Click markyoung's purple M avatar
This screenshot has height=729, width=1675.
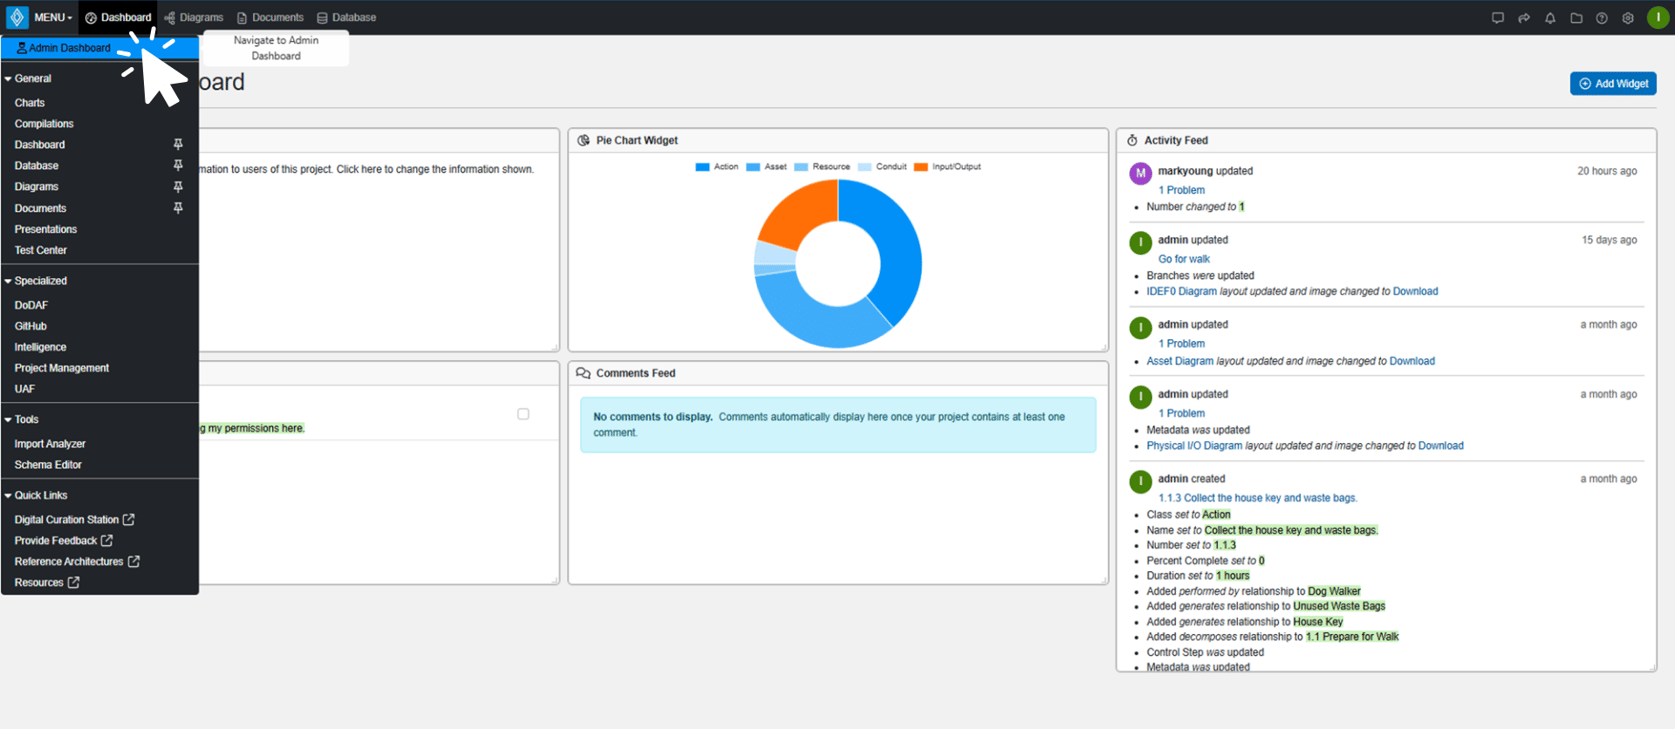point(1140,173)
